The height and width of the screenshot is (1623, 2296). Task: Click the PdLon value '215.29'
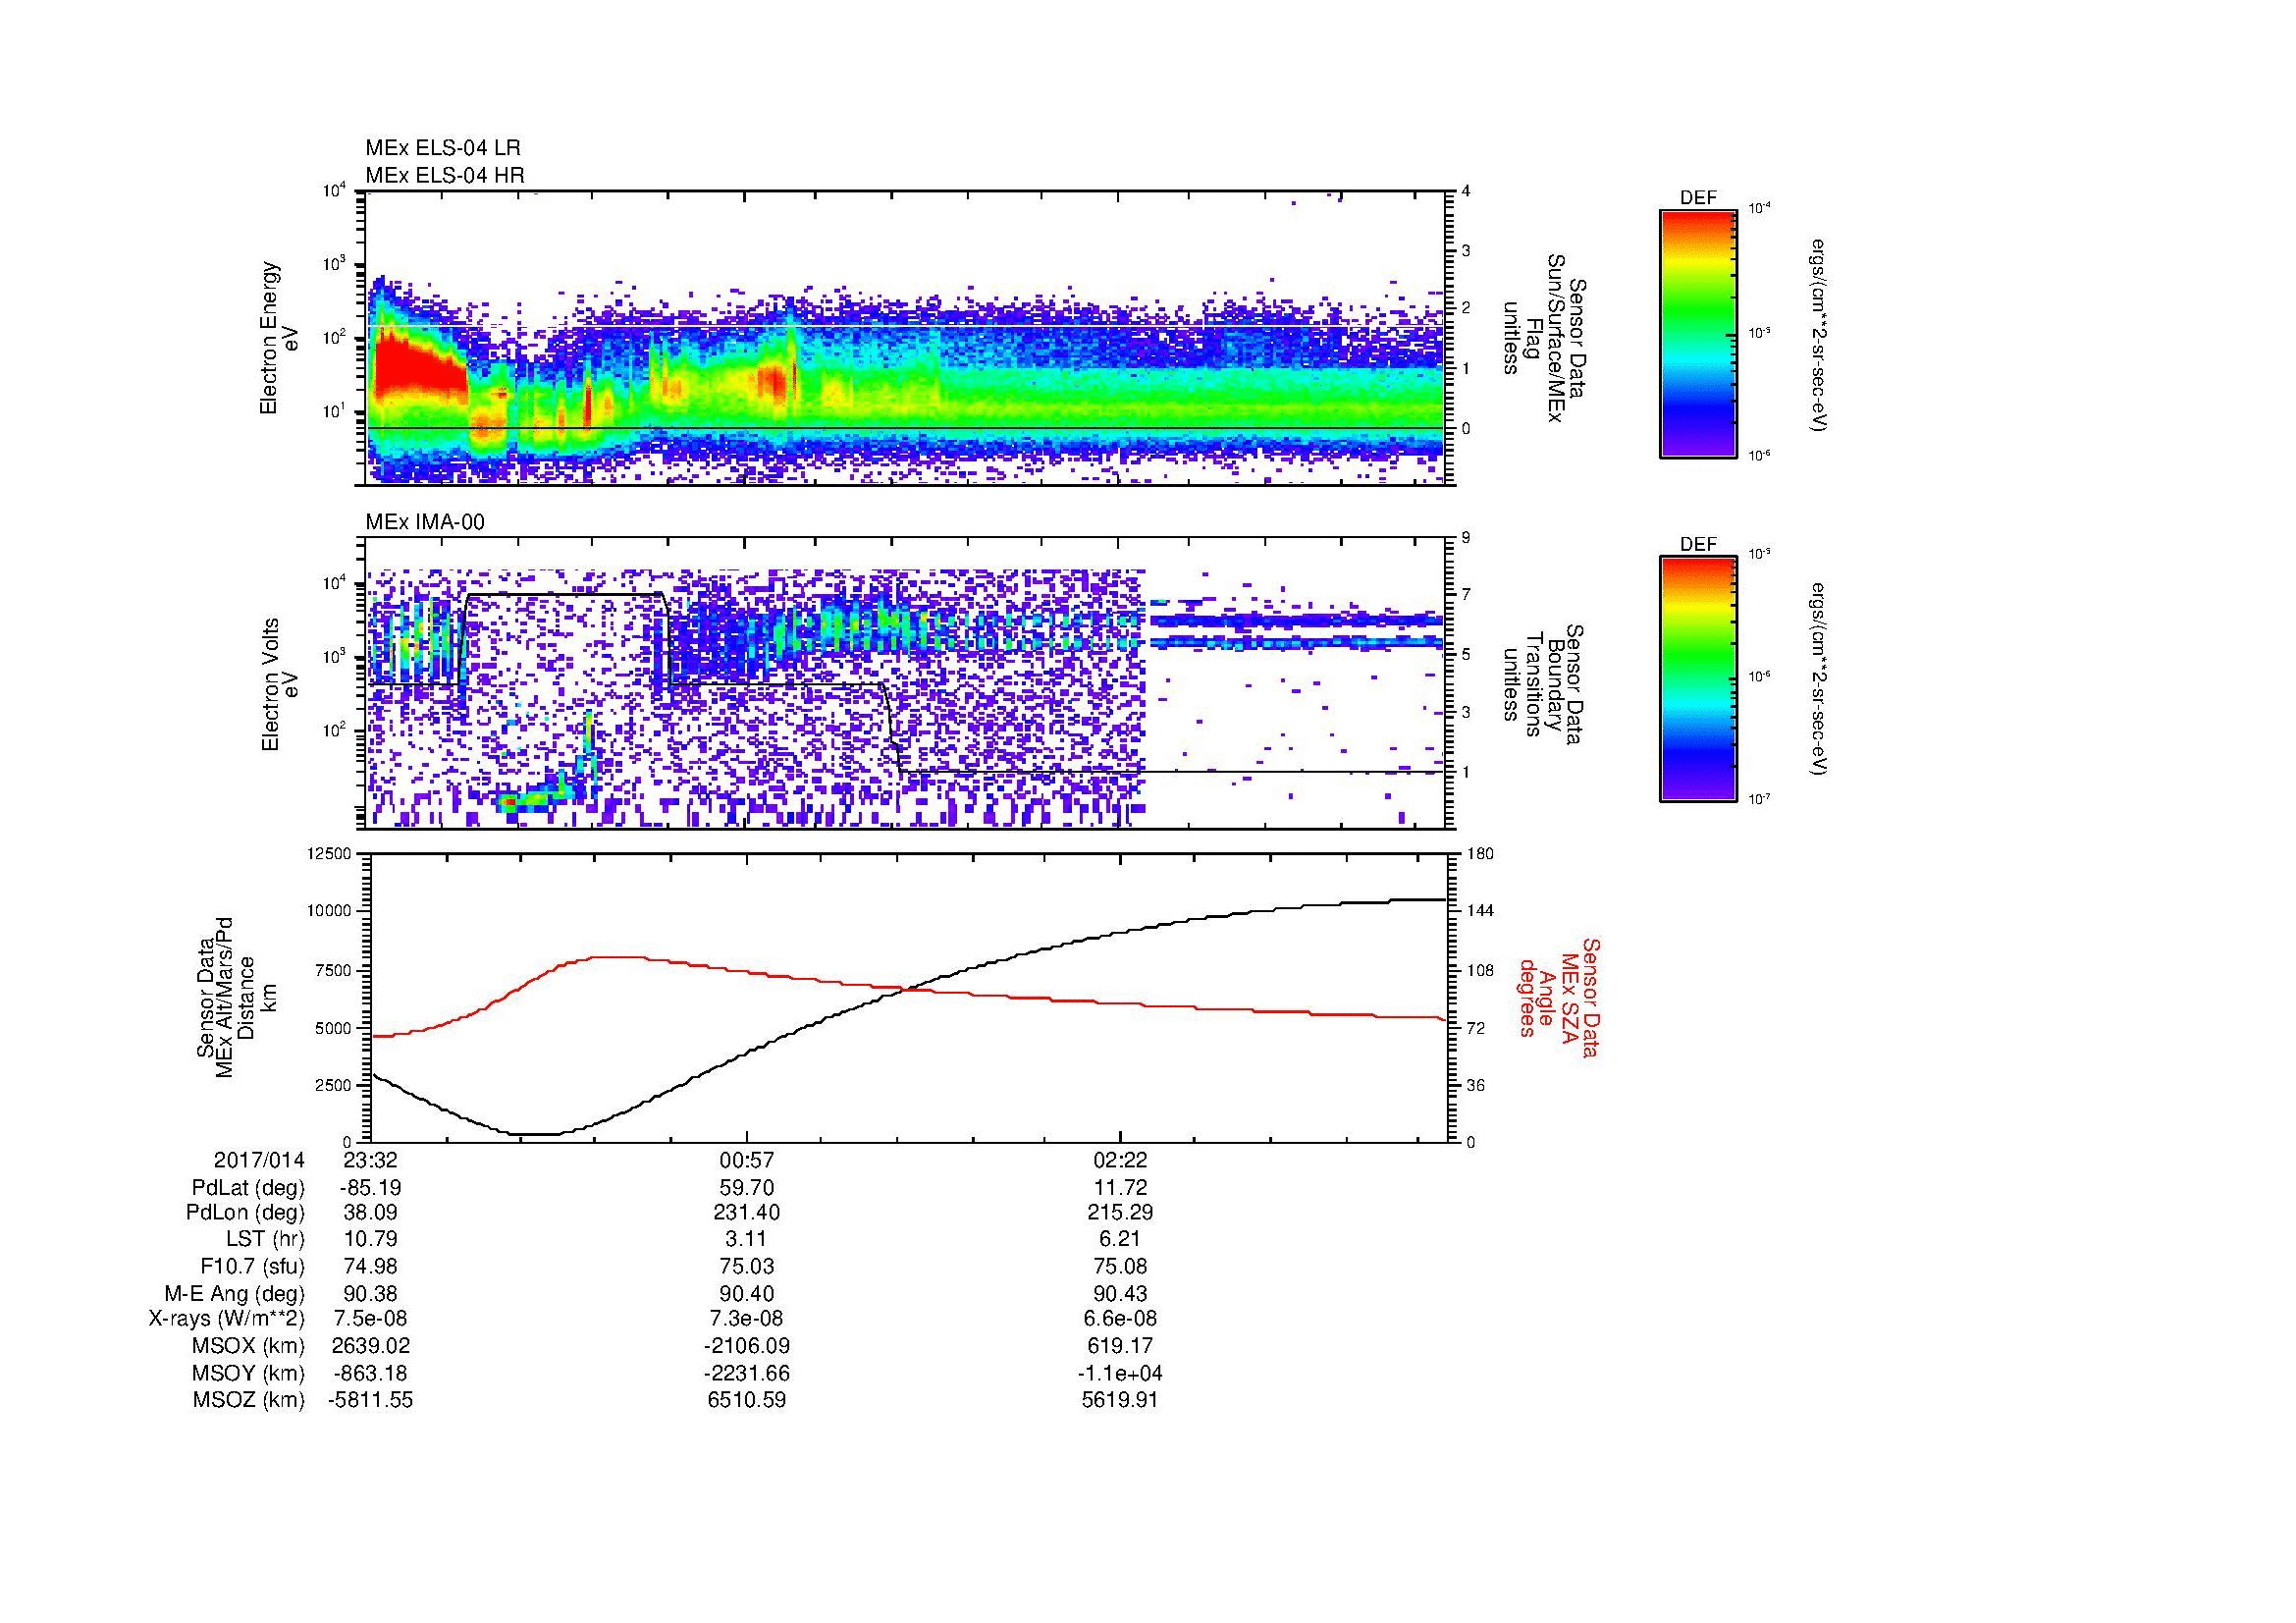[1120, 1213]
